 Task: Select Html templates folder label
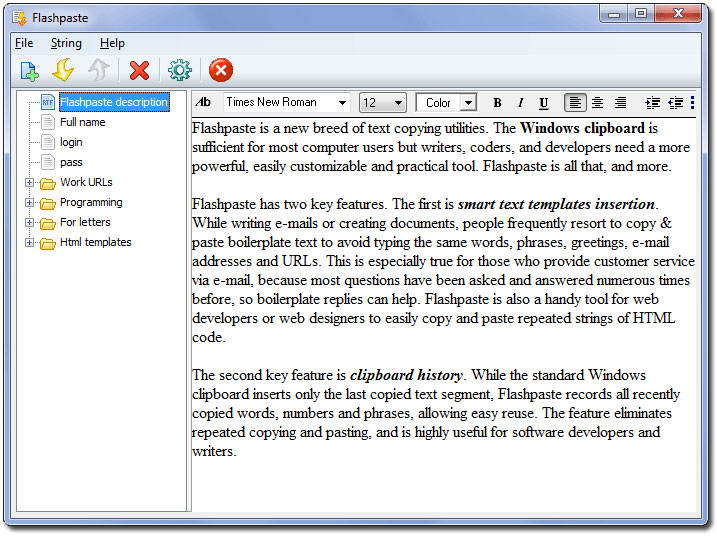coord(96,242)
